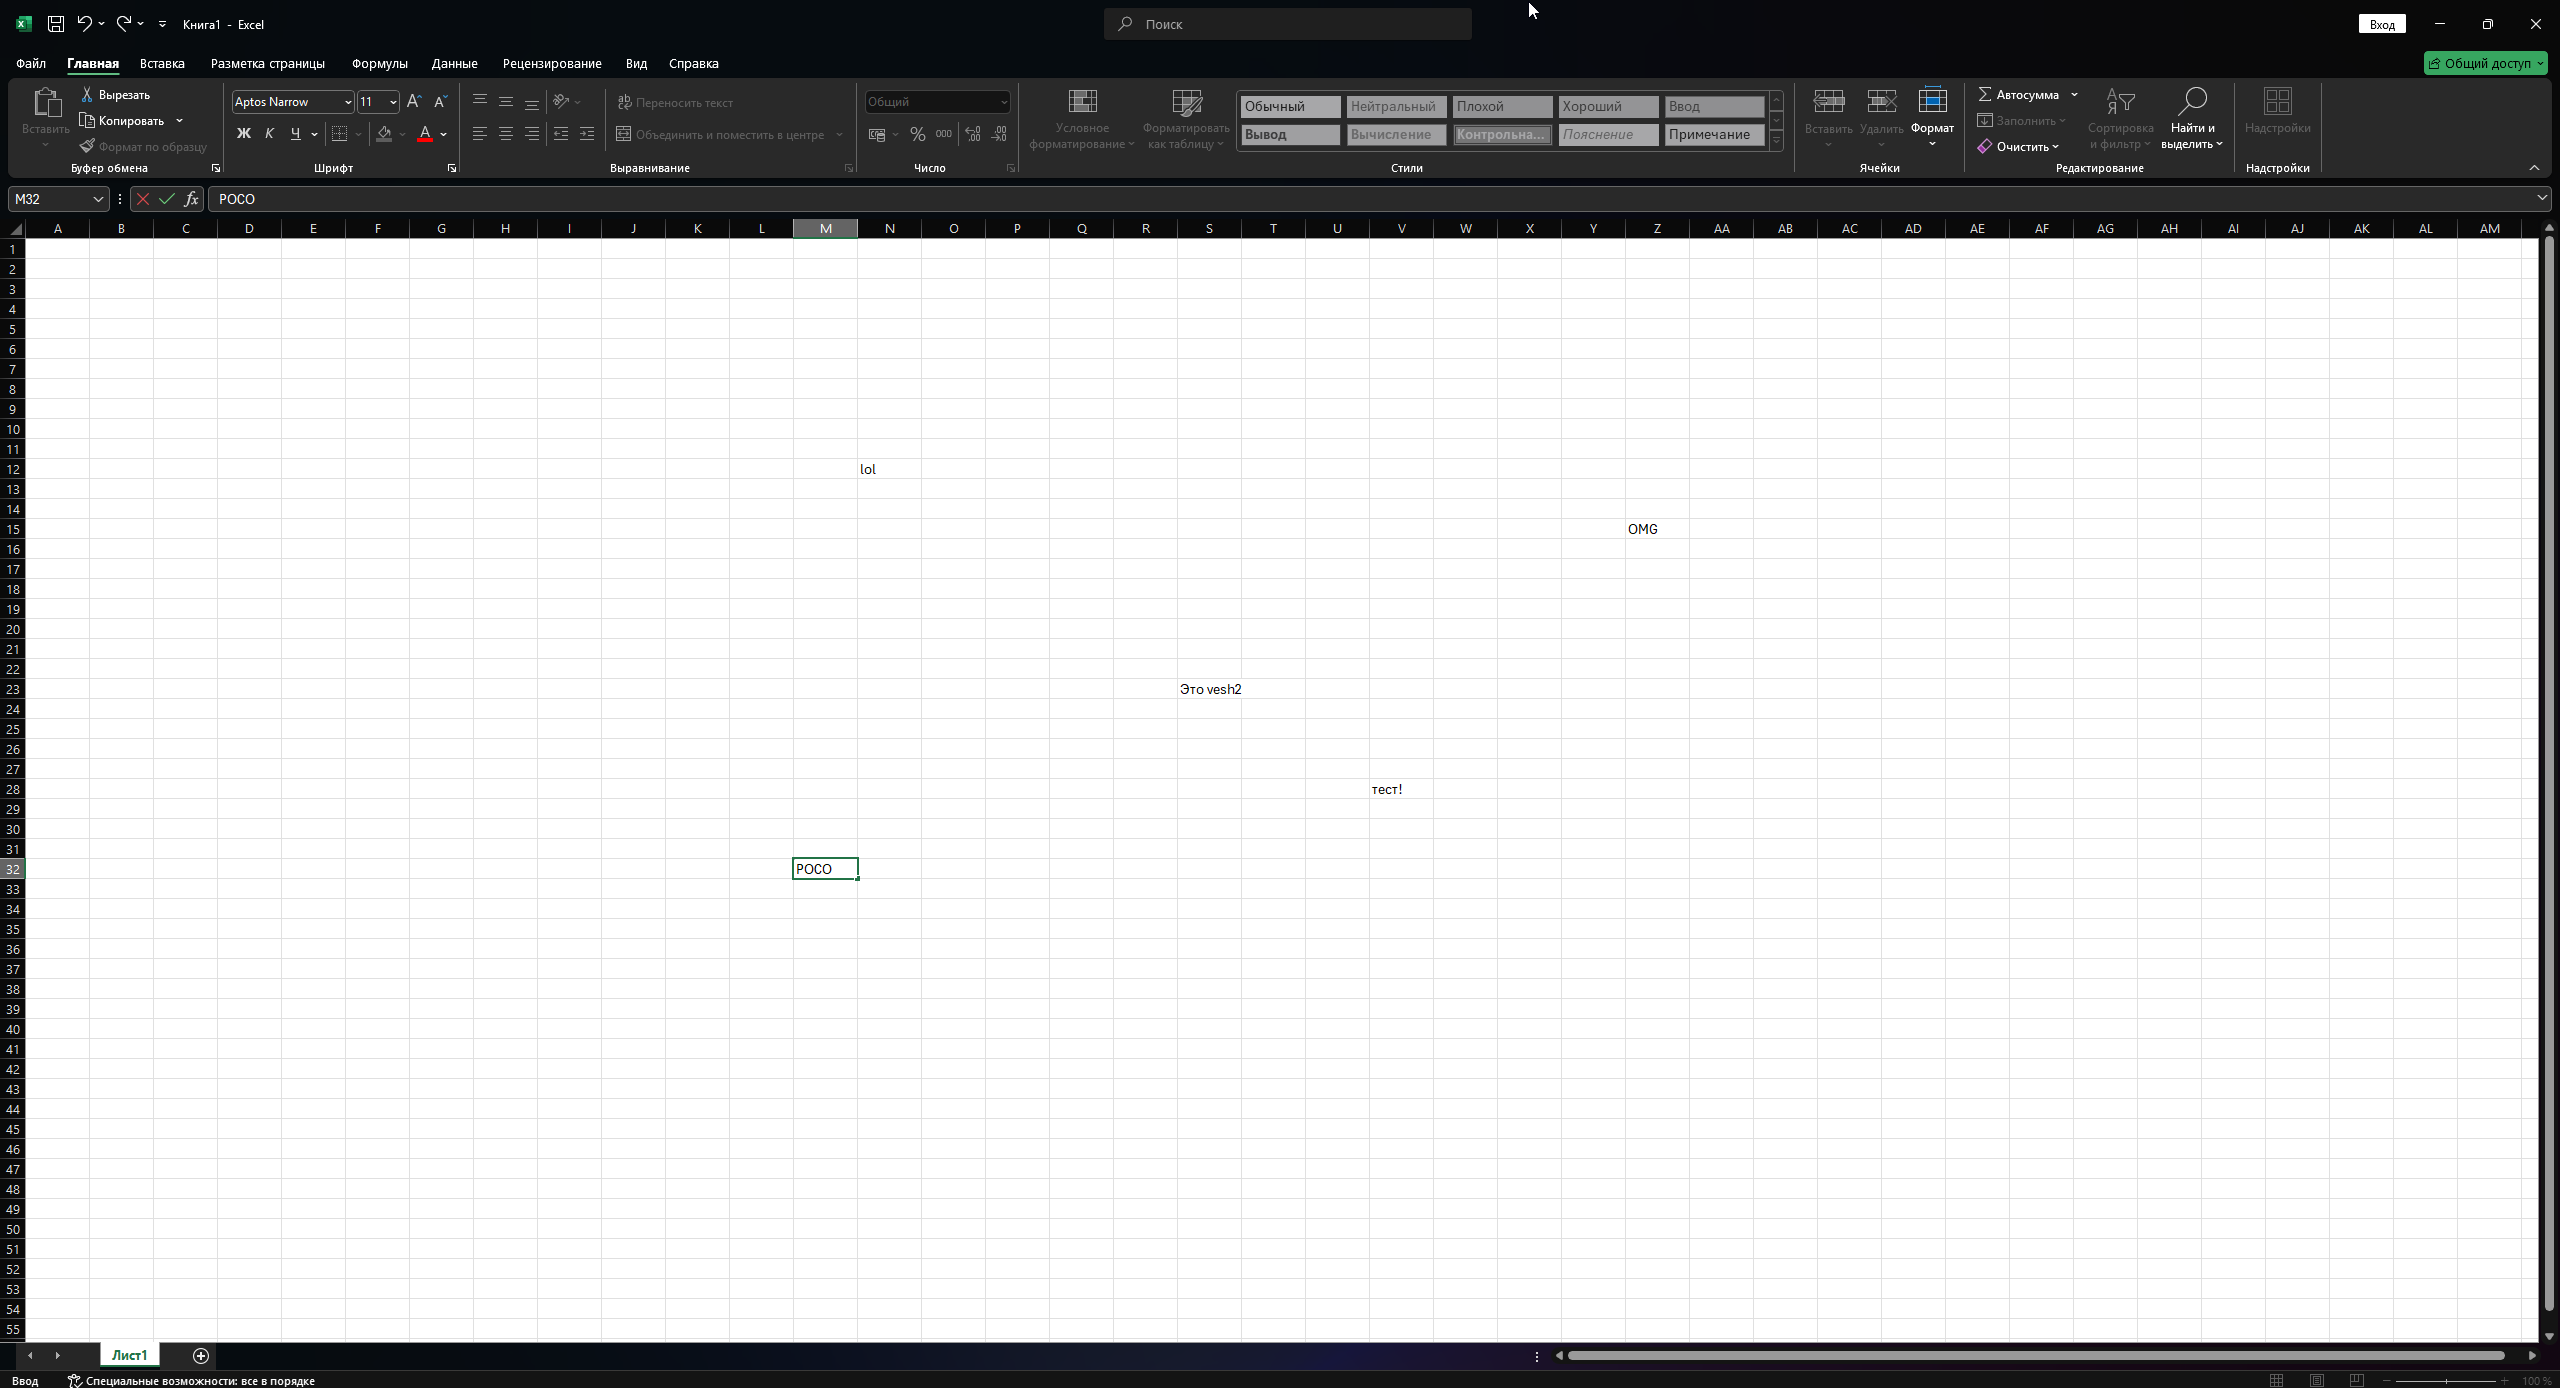This screenshot has width=2560, height=1388.
Task: Expand the Name Box dropdown
Action: point(98,199)
